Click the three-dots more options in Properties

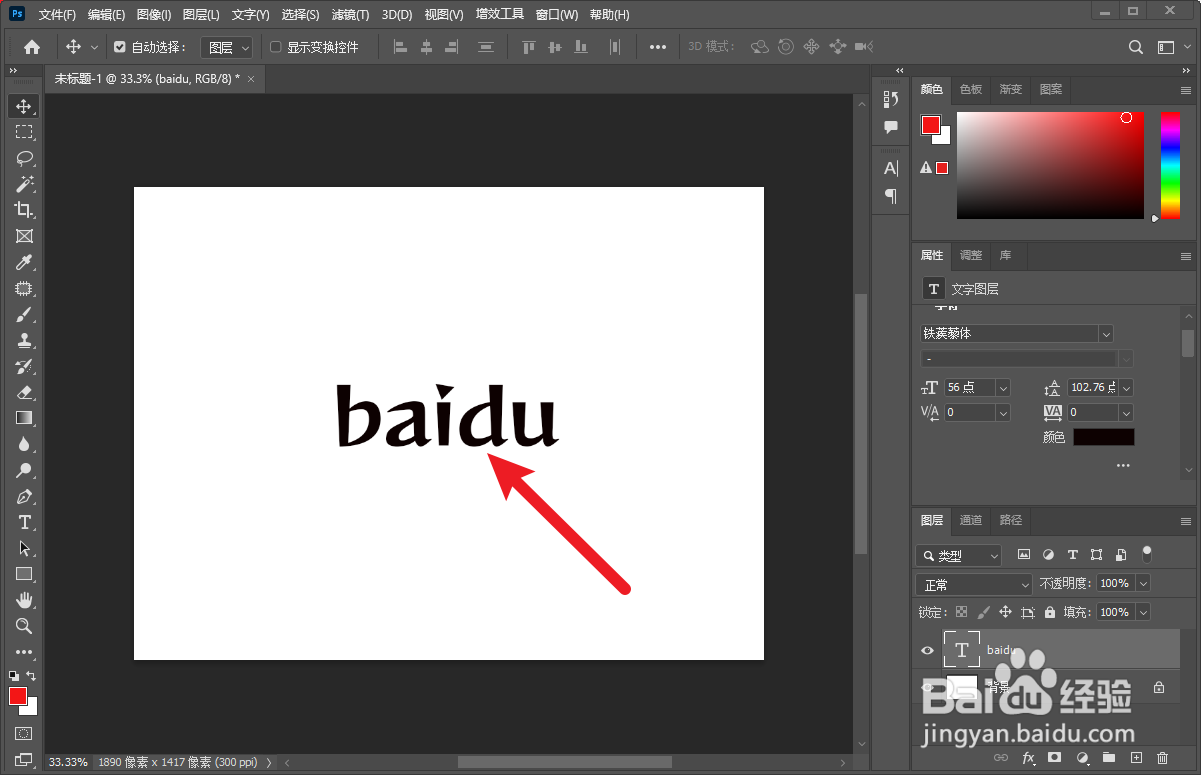[1123, 466]
